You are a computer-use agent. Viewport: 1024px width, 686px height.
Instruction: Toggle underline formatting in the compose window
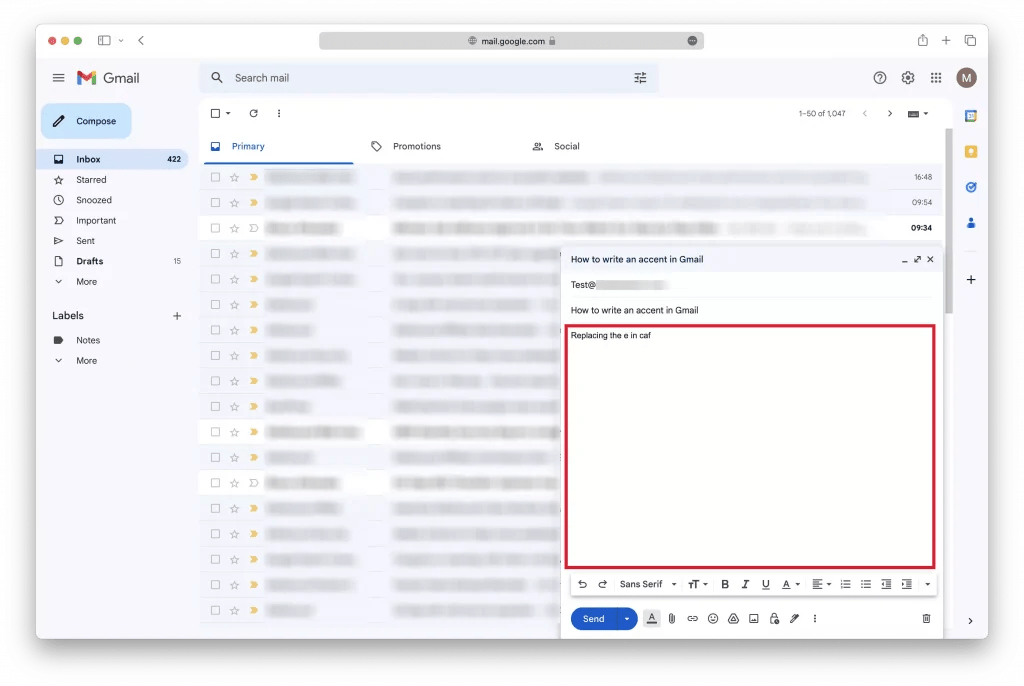point(765,584)
